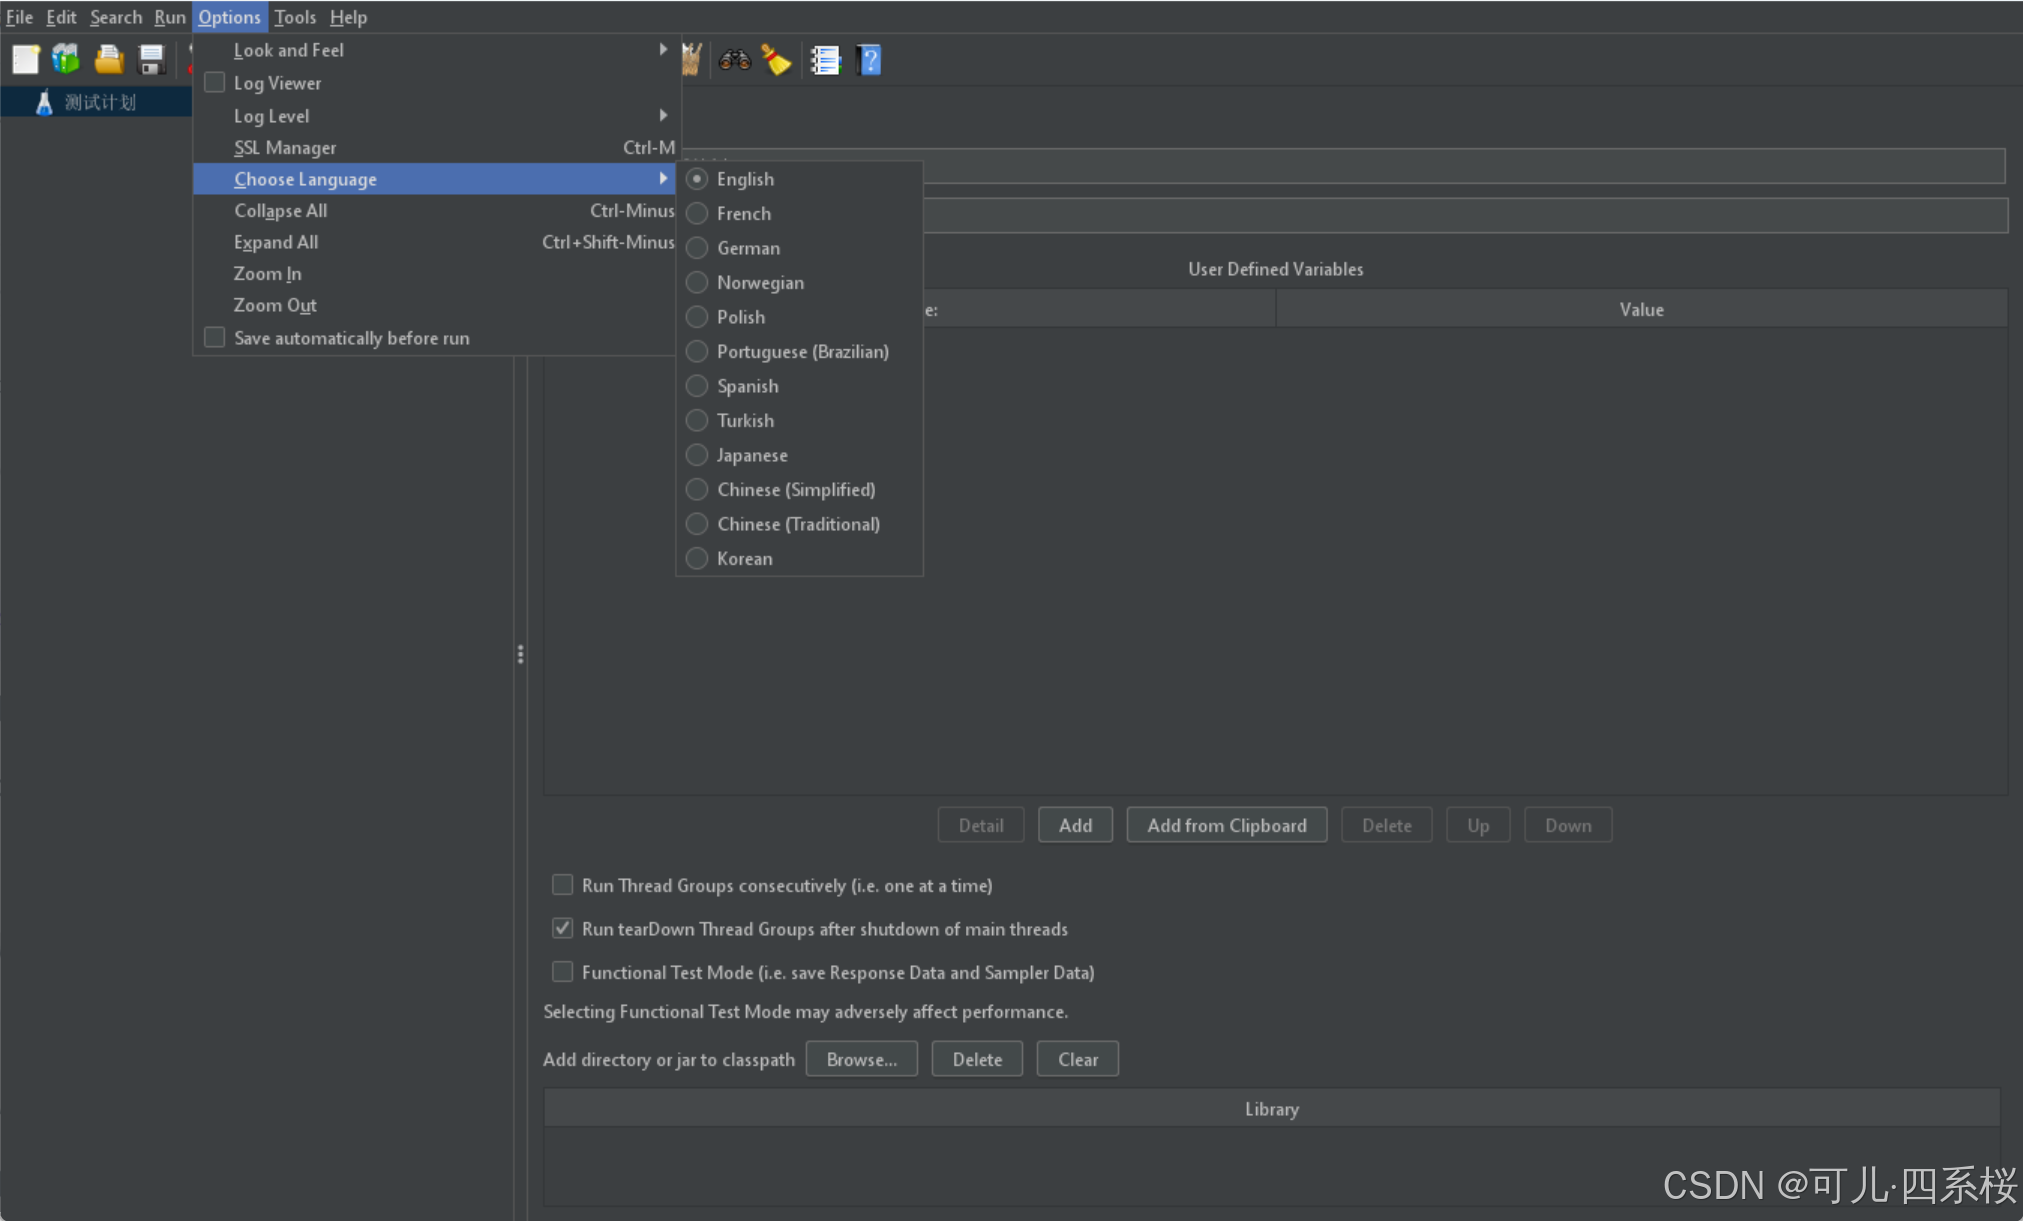2023x1221 pixels.
Task: Click the Add from Clipboard button
Action: click(x=1226, y=825)
